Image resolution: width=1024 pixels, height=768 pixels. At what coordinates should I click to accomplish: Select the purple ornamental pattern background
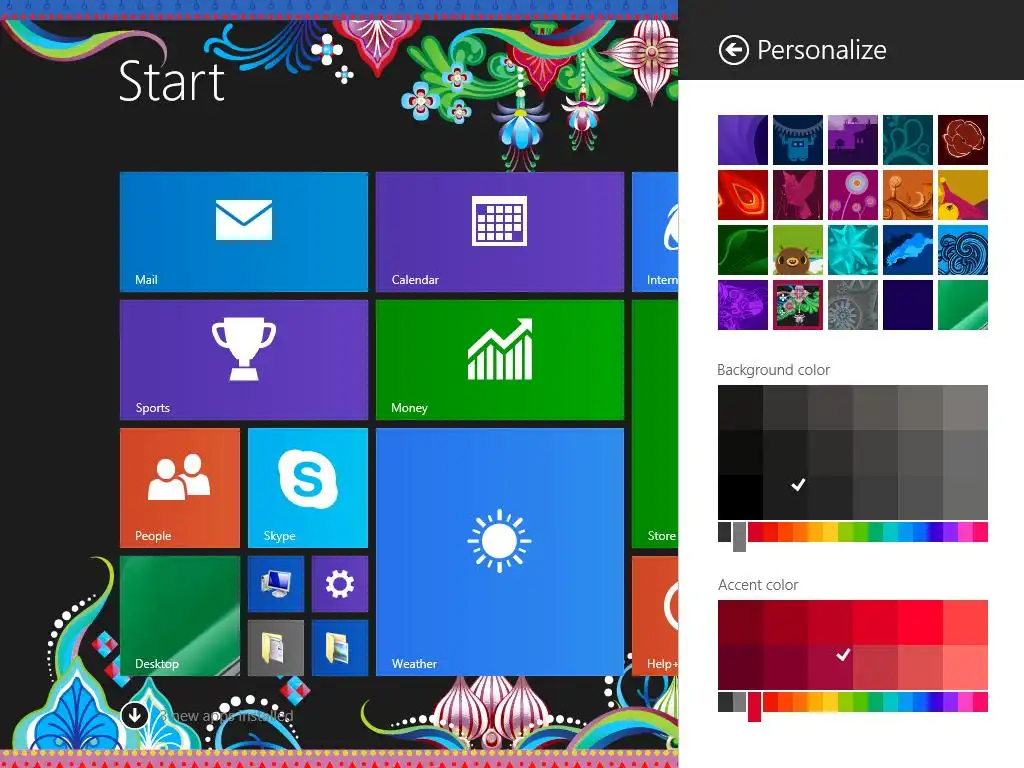pos(743,305)
